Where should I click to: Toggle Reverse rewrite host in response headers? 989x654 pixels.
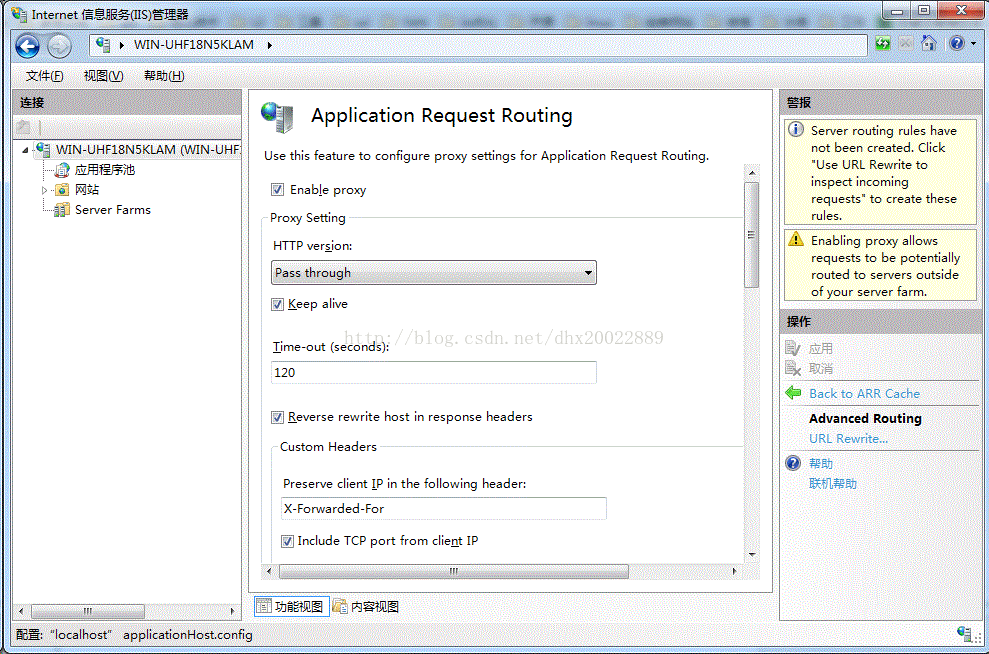pos(278,418)
